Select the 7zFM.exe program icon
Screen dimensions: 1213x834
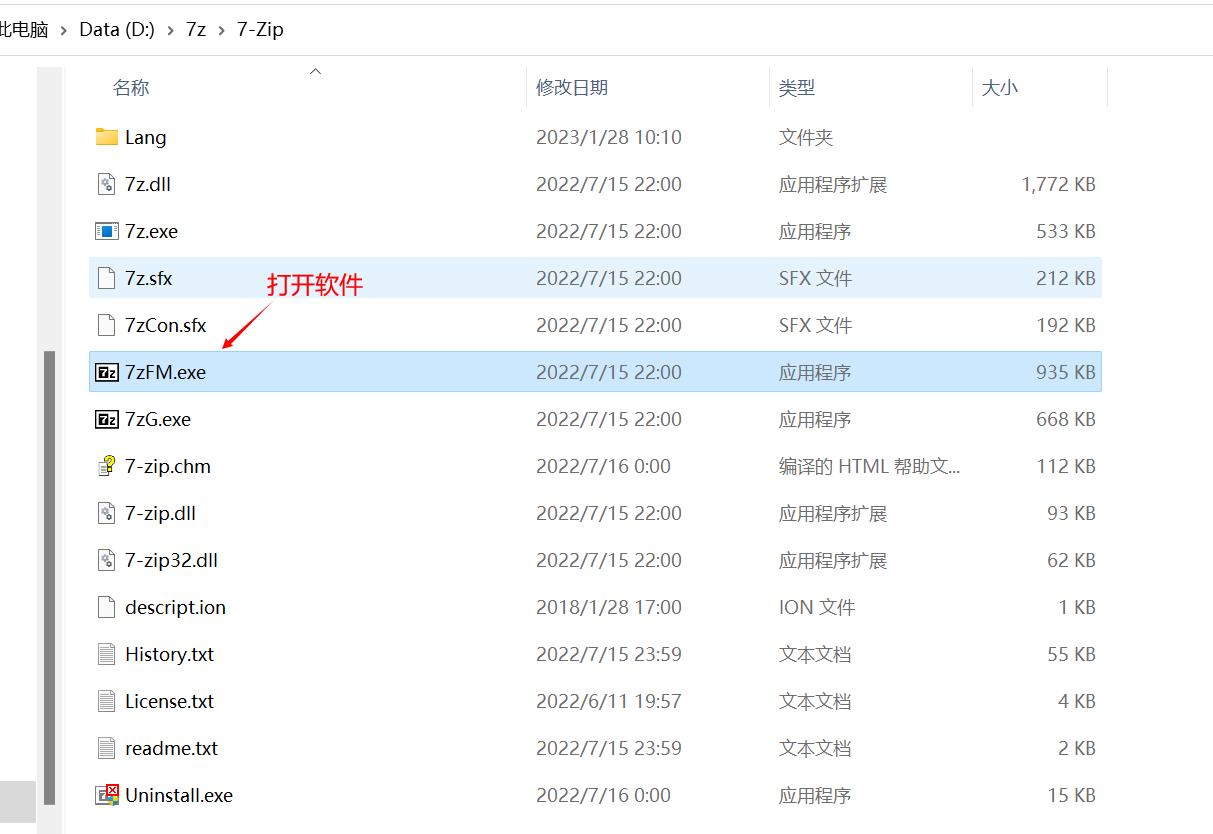pyautogui.click(x=107, y=372)
